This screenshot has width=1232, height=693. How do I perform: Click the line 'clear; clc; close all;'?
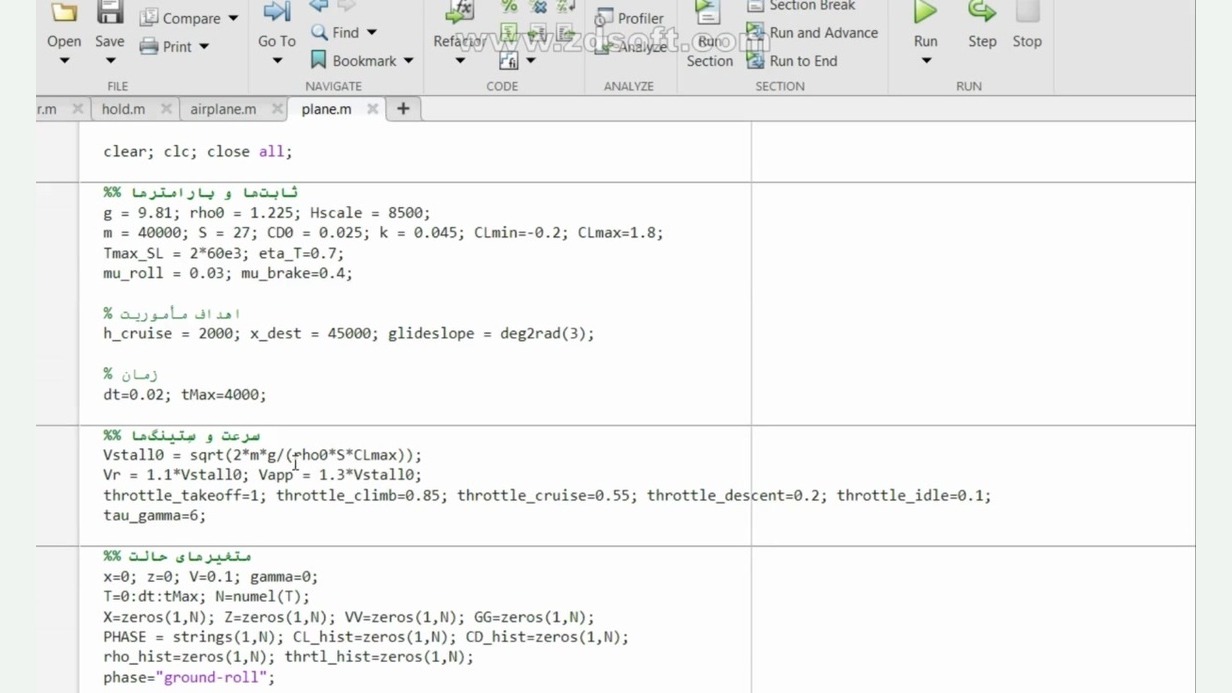coord(198,152)
